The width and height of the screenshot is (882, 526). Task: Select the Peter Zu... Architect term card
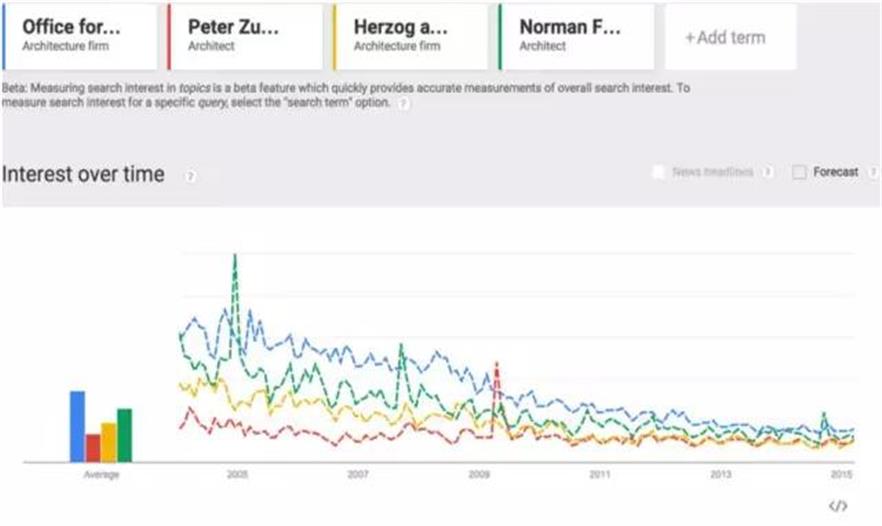coord(245,36)
